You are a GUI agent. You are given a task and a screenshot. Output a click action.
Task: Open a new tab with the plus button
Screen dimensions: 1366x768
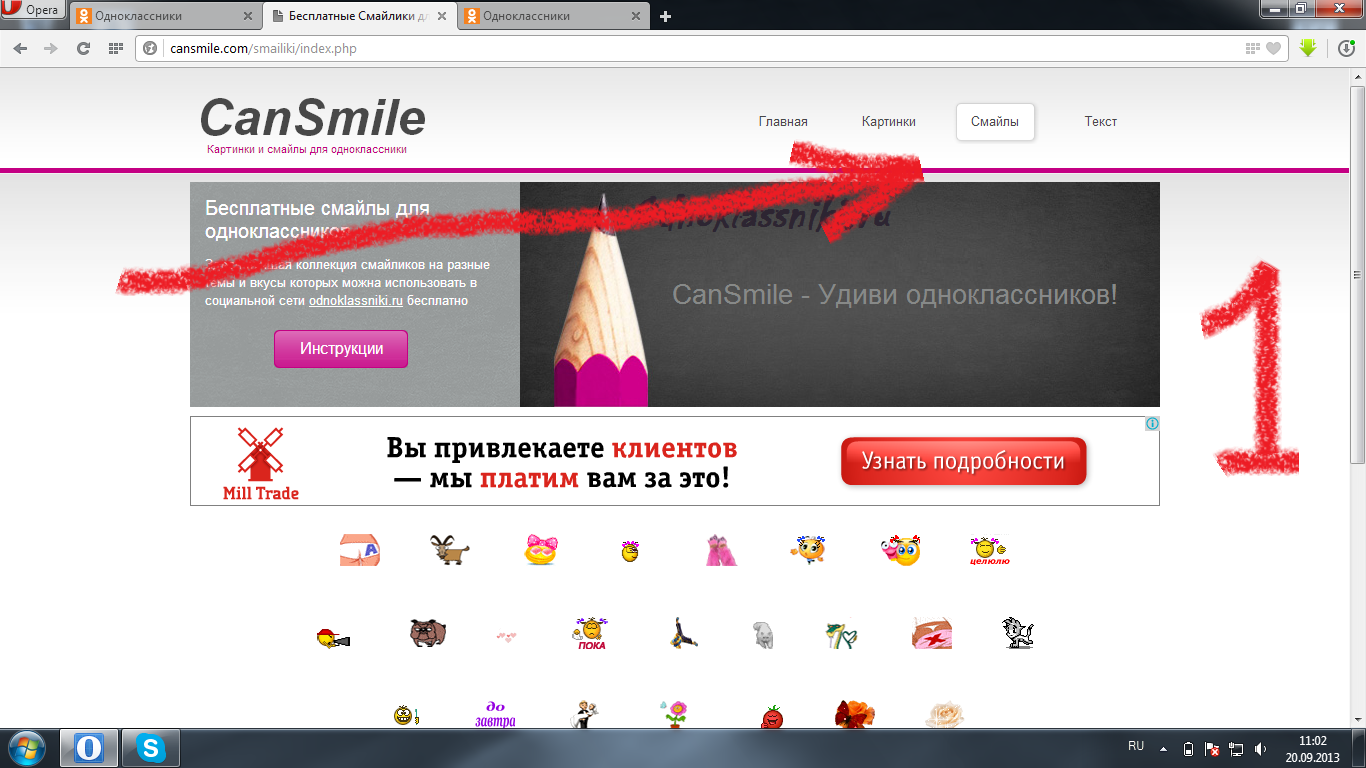666,16
